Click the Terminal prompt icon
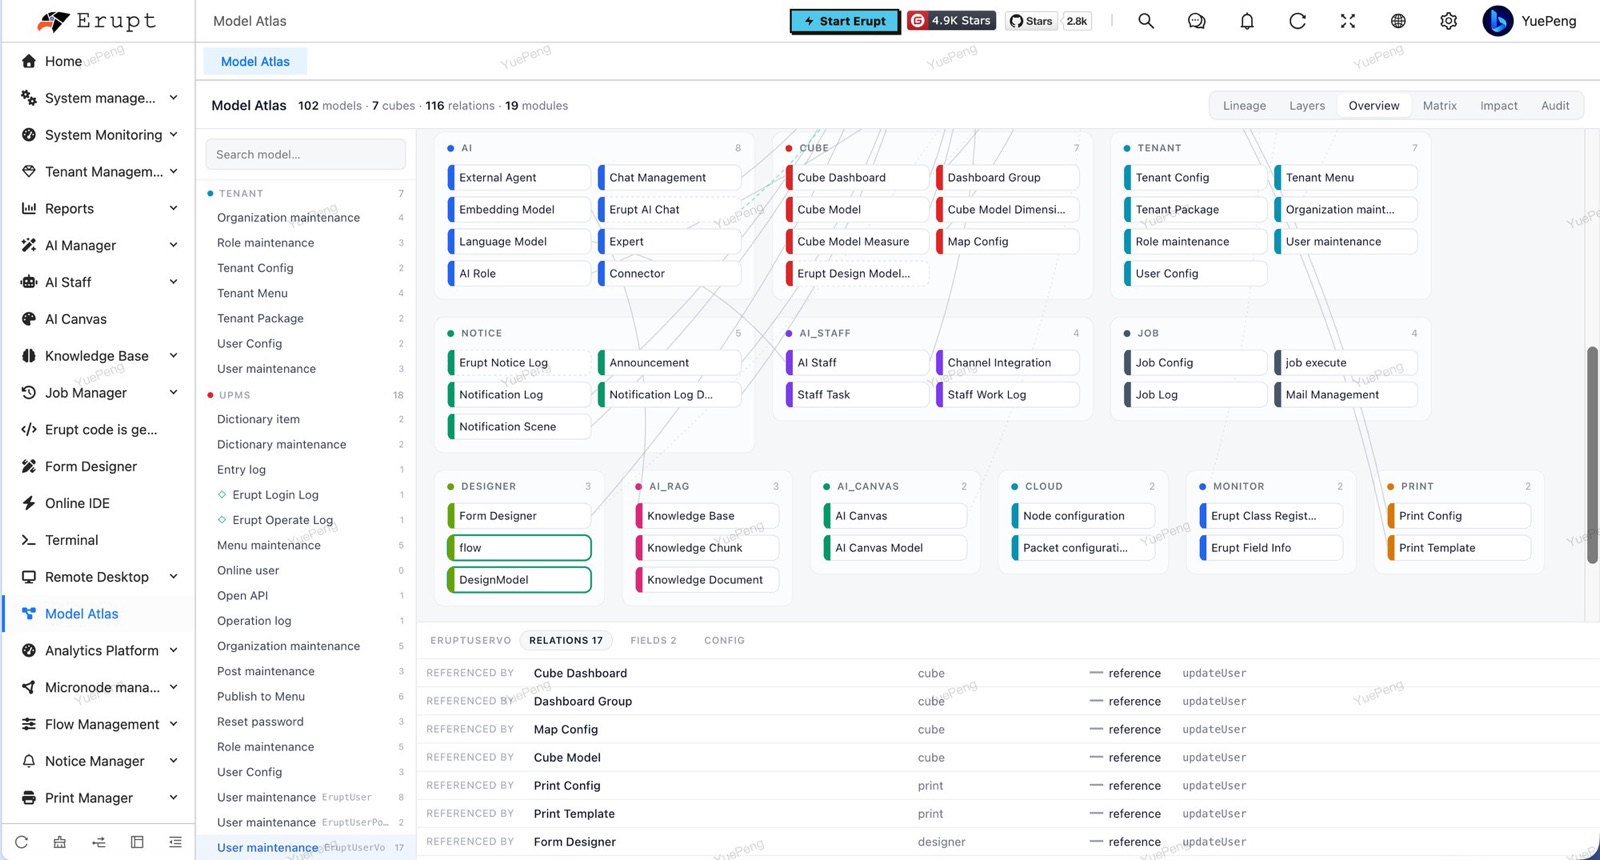This screenshot has width=1600, height=860. [x=29, y=540]
